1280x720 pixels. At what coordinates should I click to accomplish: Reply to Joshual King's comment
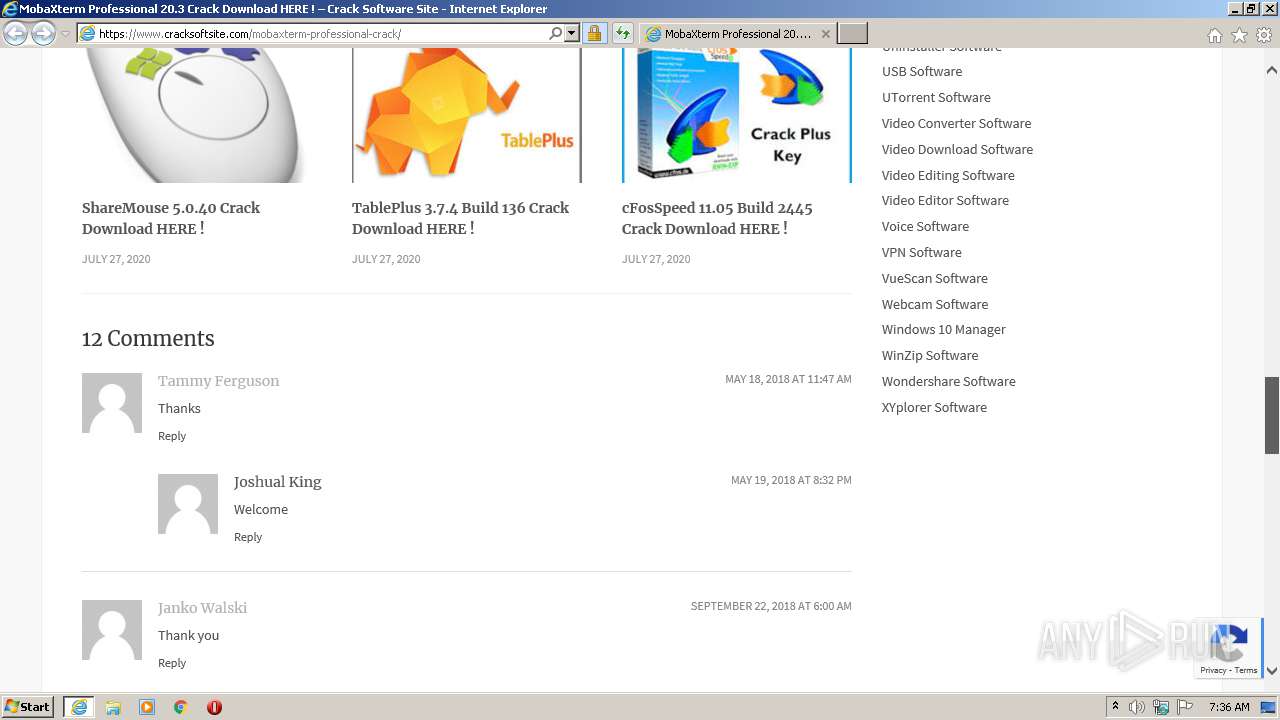[248, 537]
